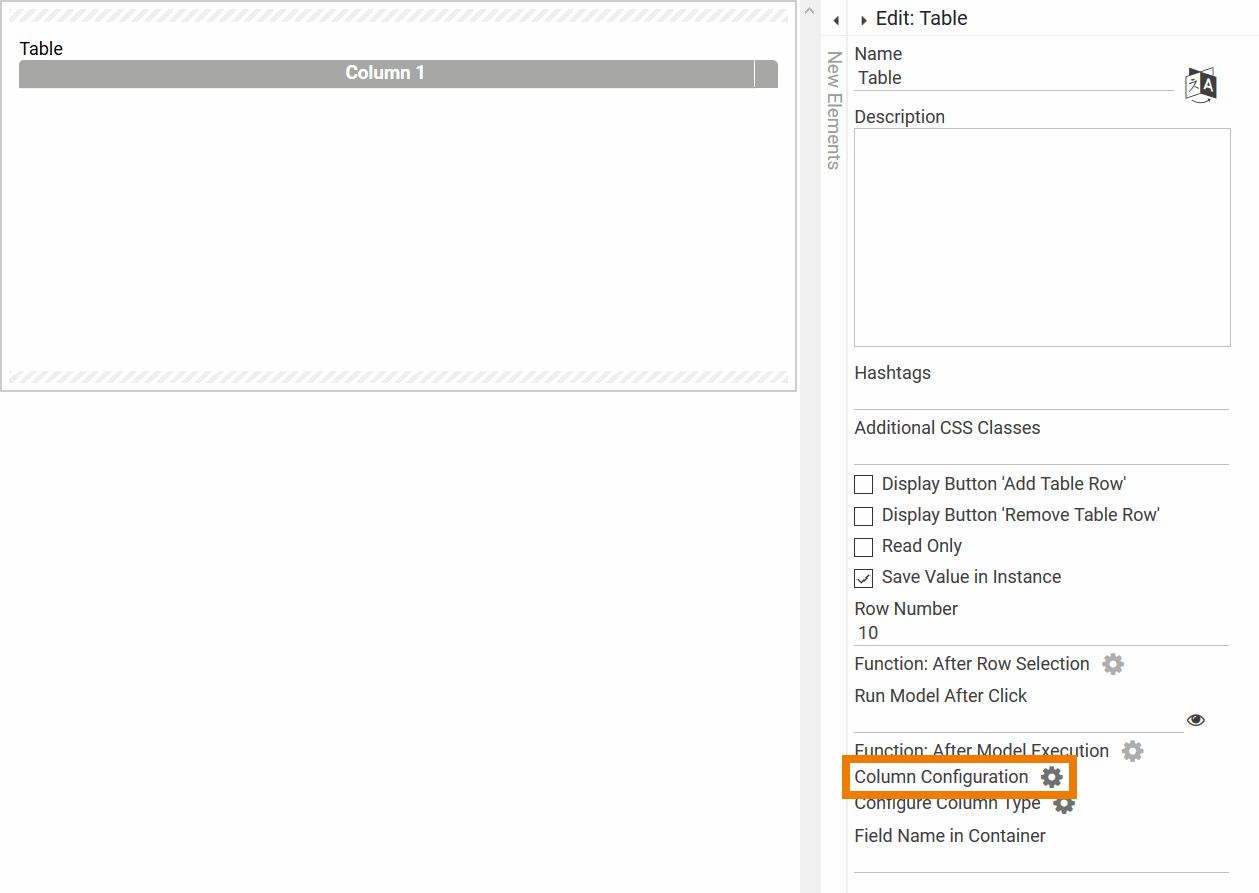Click the eye icon beside Run Model After Click
Screen dimensions: 1259x893
(x=1196, y=720)
